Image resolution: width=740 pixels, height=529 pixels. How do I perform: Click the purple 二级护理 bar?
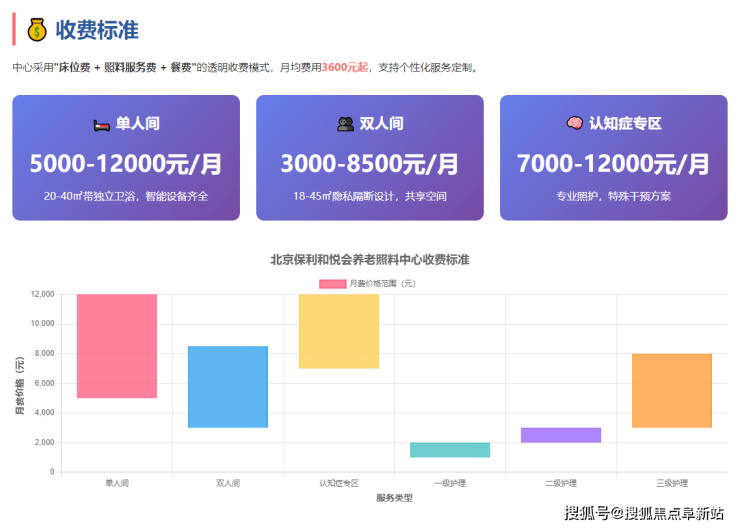(561, 435)
